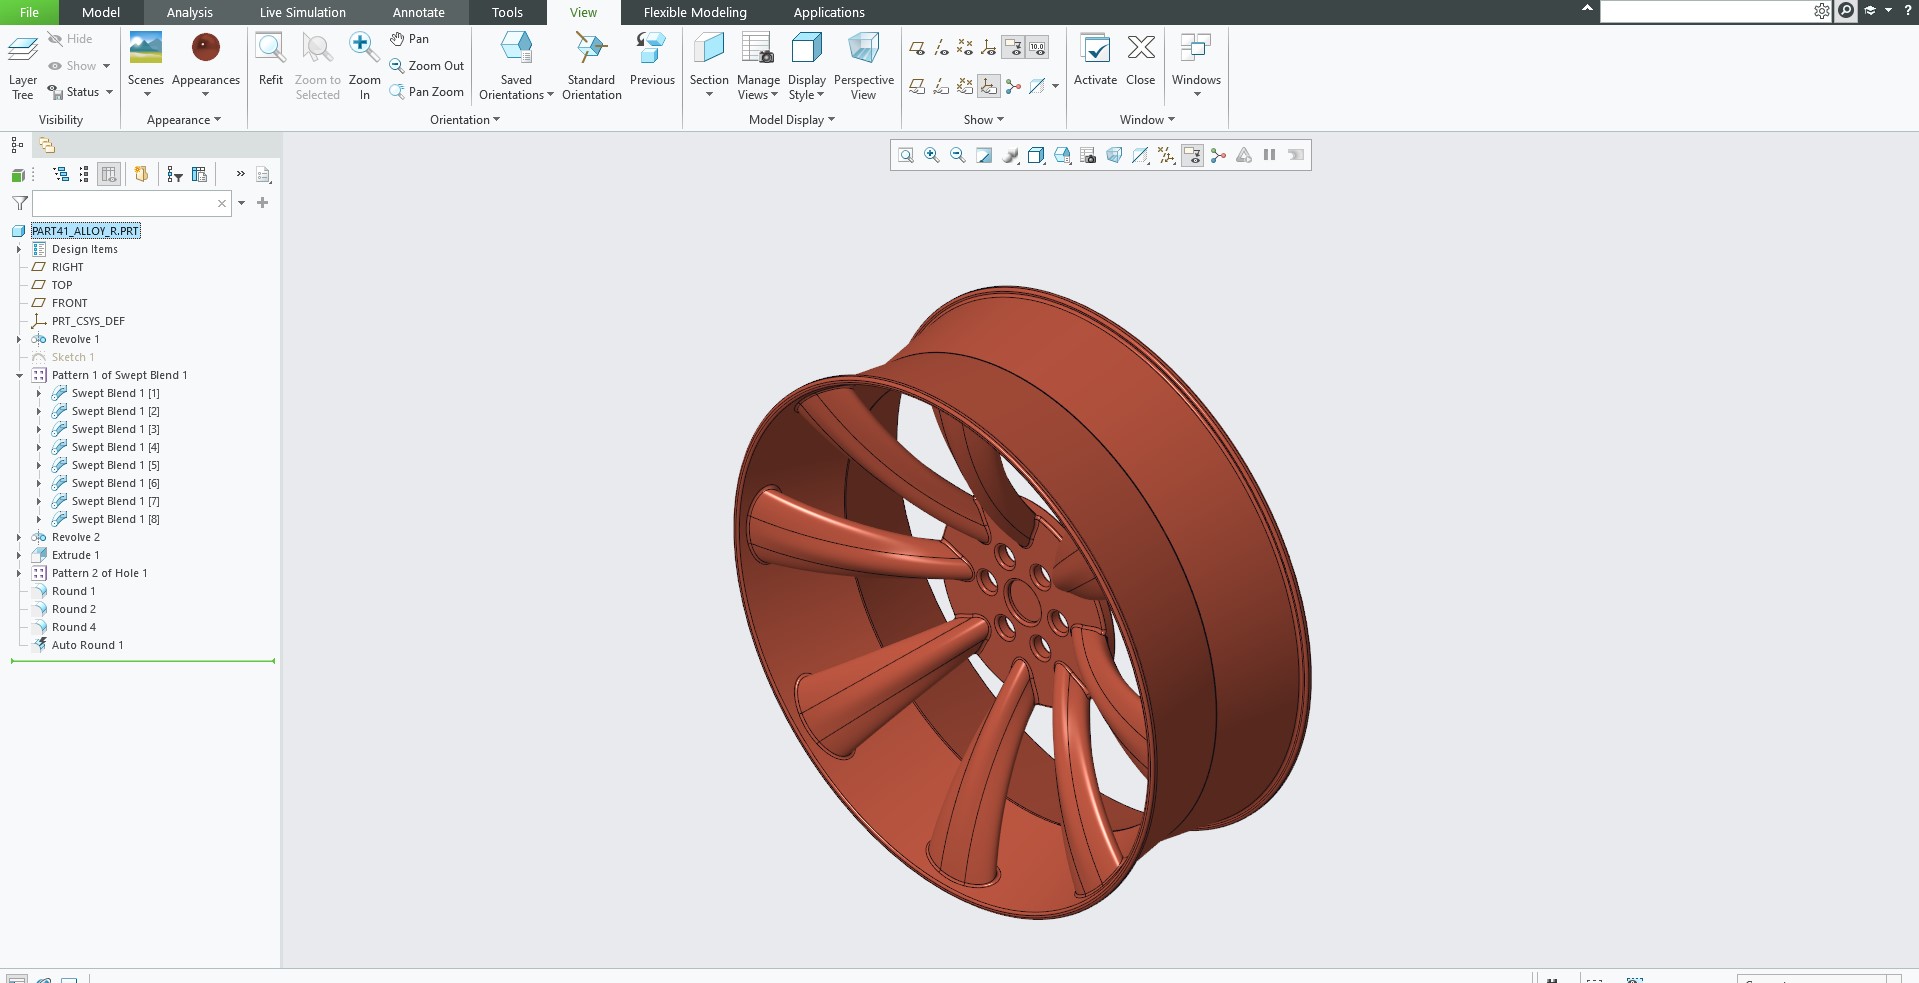Clear the model tree filter text
Viewport: 1919px width, 983px height.
point(222,203)
